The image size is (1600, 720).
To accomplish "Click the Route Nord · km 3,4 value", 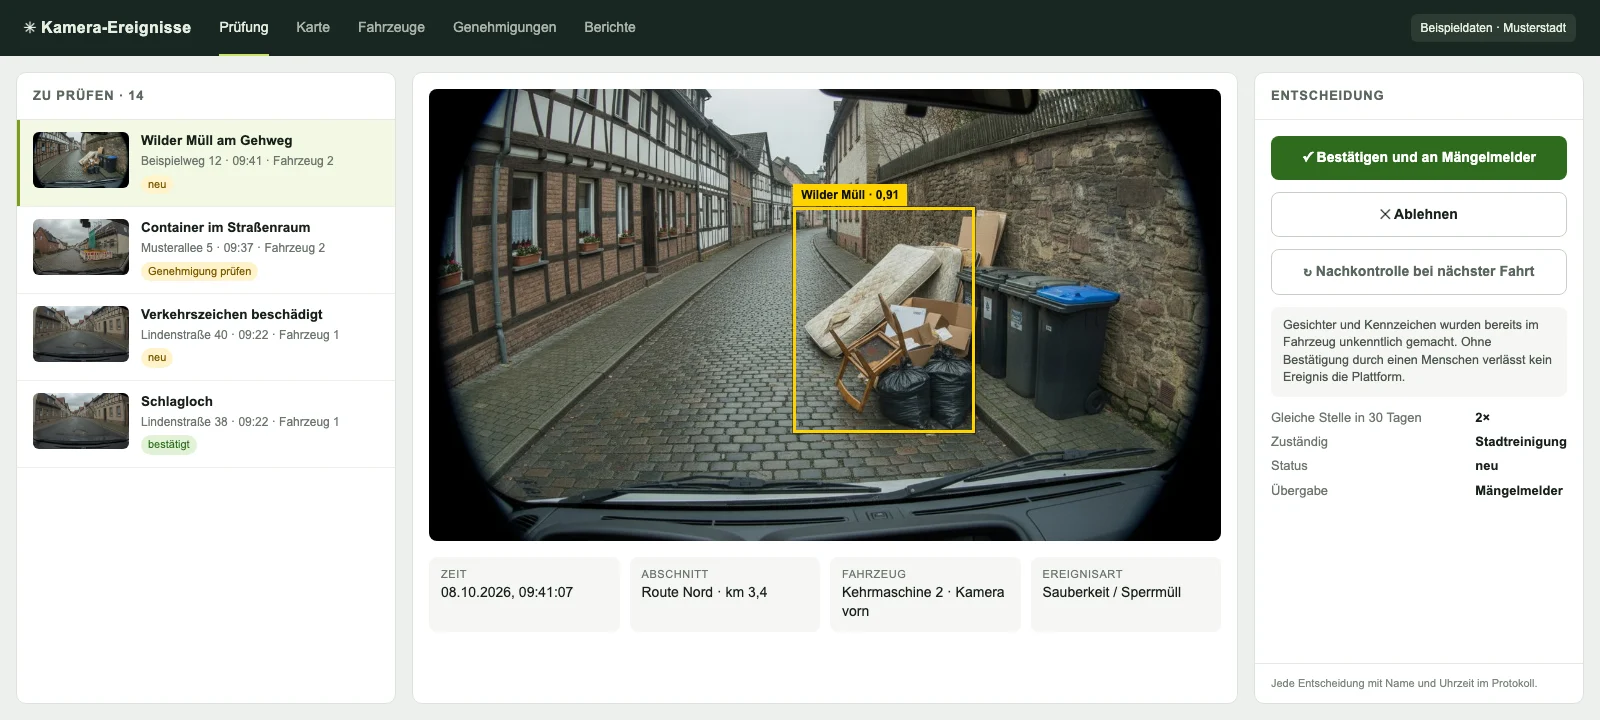I will coord(704,592).
